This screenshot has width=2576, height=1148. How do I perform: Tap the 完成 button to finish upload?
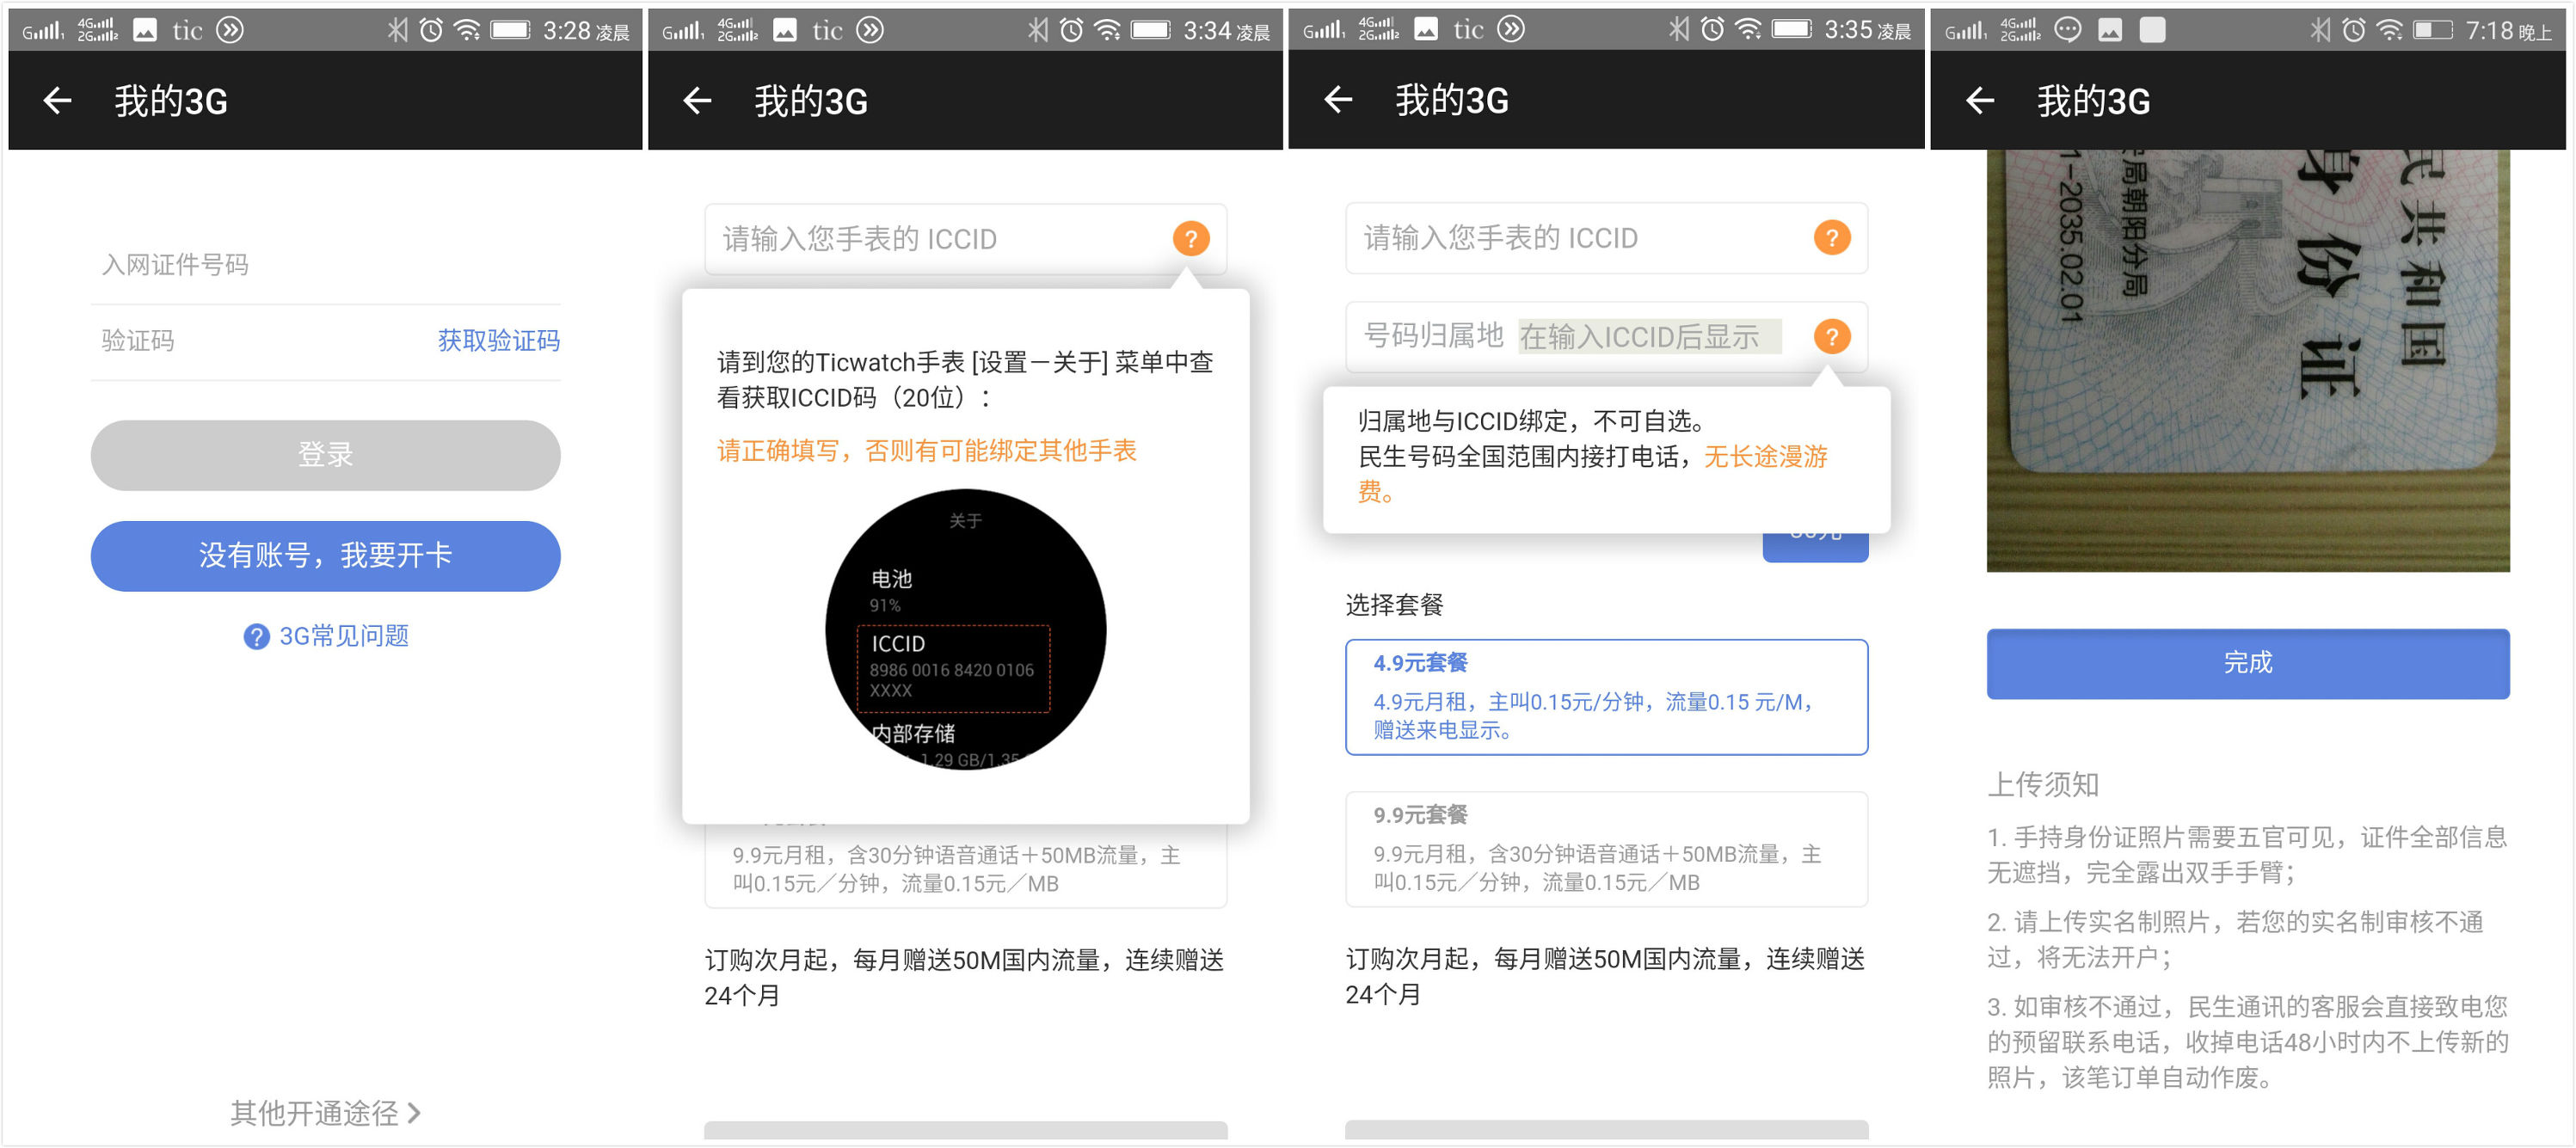2247,663
